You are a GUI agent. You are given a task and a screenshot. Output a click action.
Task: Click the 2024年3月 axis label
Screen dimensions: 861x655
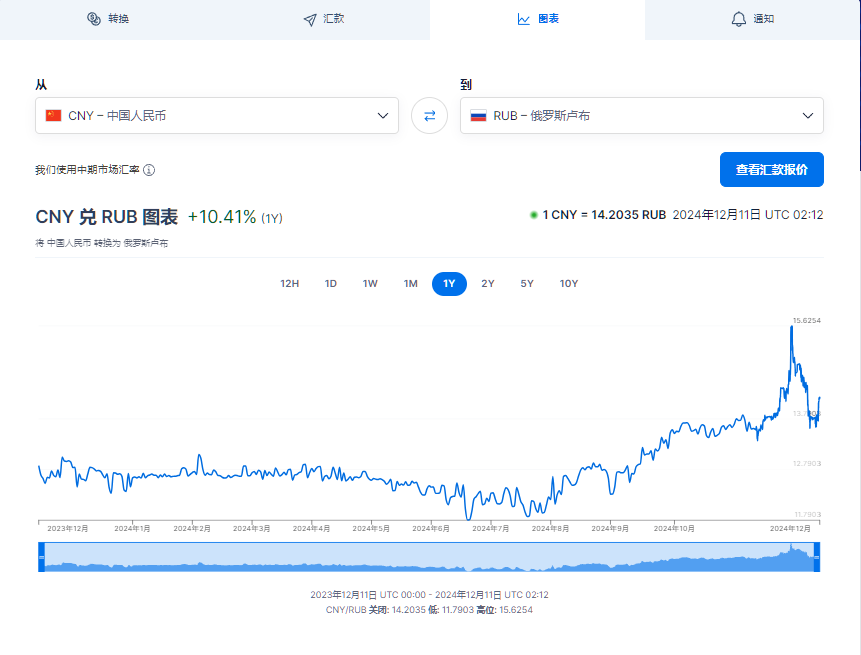click(251, 528)
